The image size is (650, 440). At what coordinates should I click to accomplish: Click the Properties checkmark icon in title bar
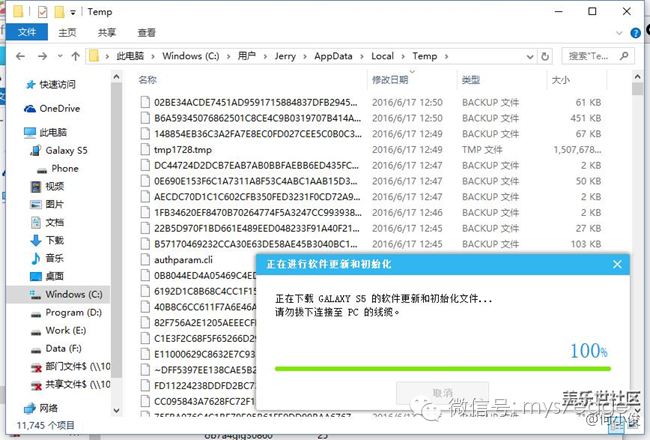(x=42, y=12)
